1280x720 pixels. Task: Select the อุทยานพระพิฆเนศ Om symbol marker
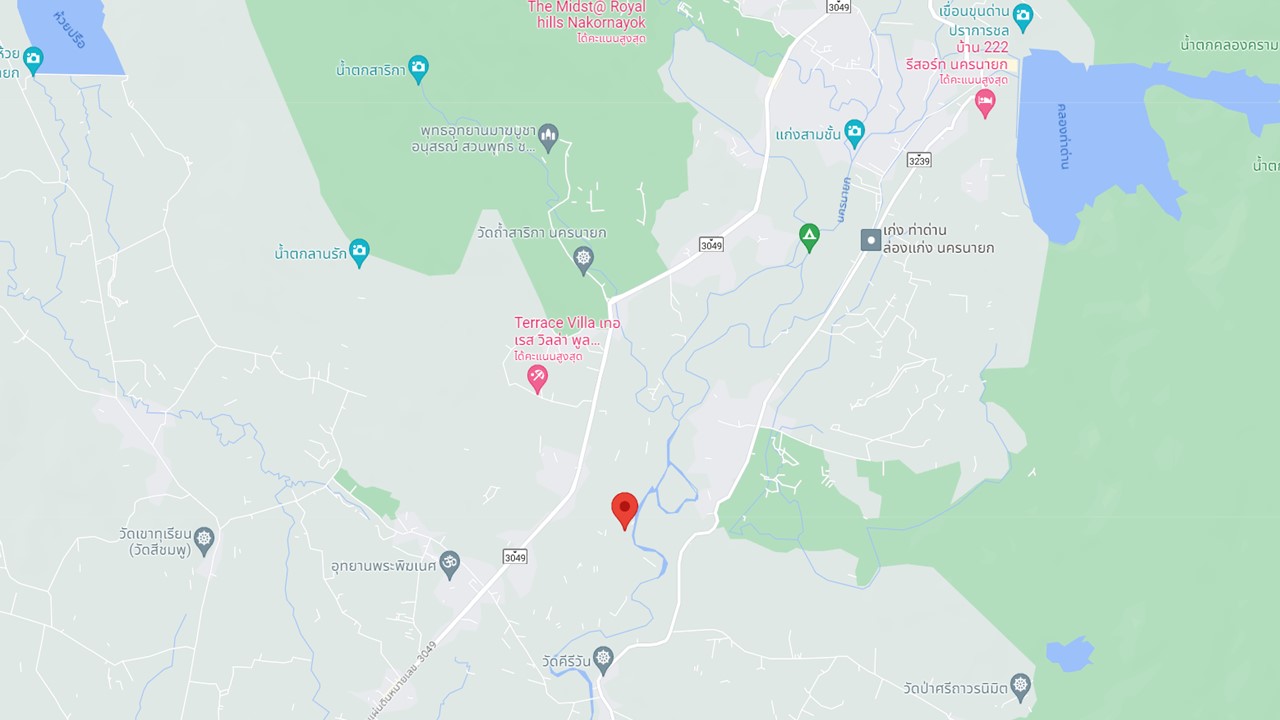[450, 564]
